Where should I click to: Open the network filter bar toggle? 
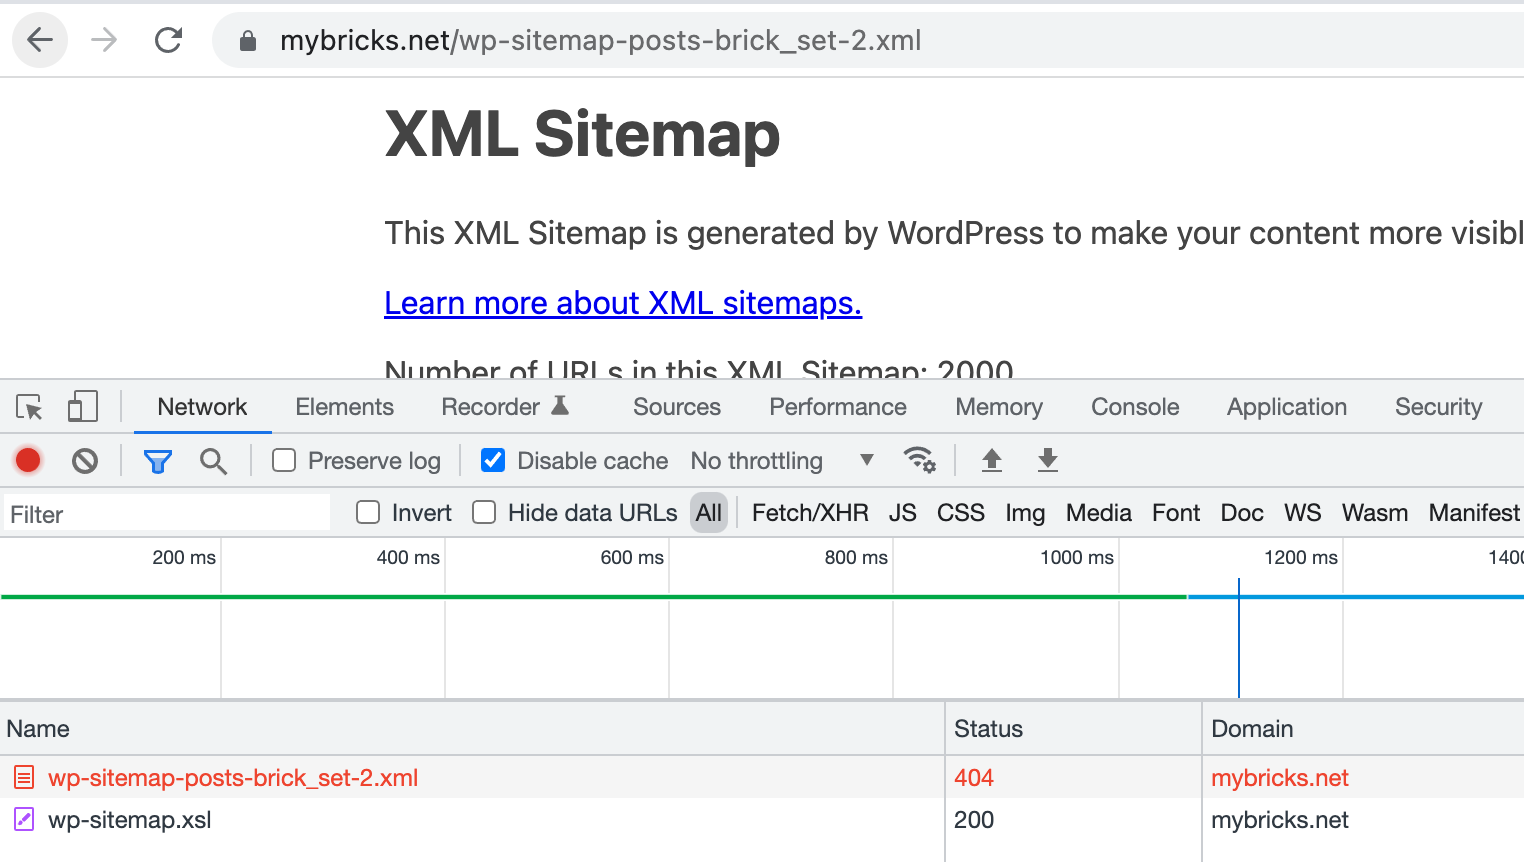pos(157,460)
